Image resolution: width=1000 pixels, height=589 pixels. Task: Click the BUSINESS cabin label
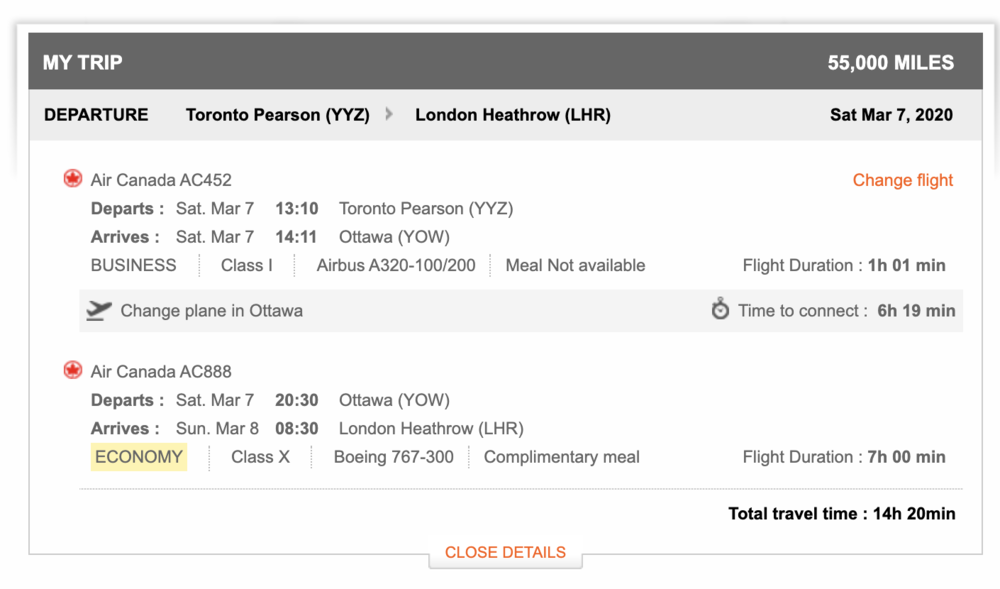pyautogui.click(x=133, y=265)
